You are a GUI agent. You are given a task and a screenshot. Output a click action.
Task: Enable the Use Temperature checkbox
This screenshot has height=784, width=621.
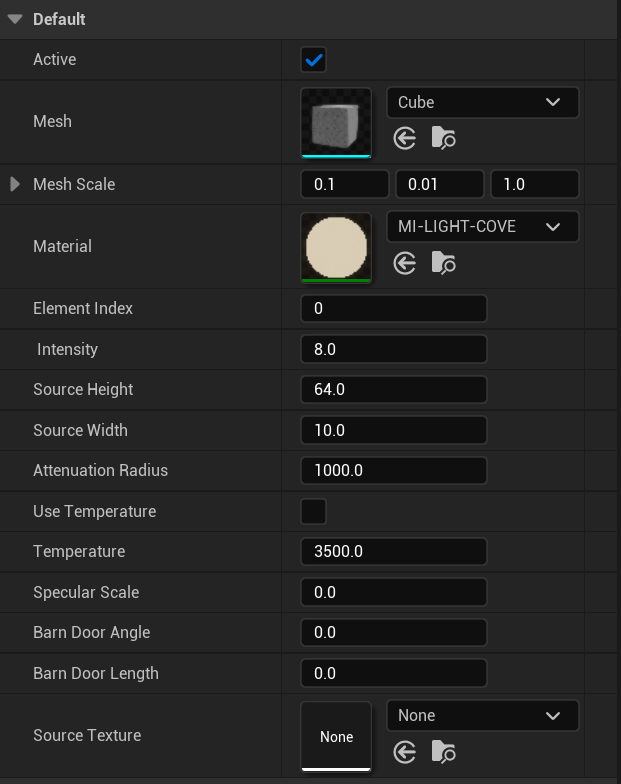point(314,512)
